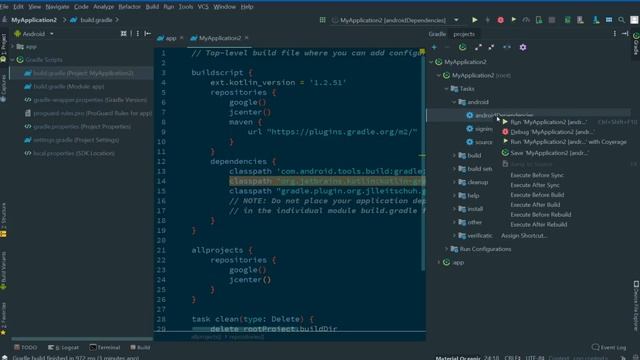Click the red Debug bug icon in the main toolbar
The image size is (640, 360).
[500, 20]
